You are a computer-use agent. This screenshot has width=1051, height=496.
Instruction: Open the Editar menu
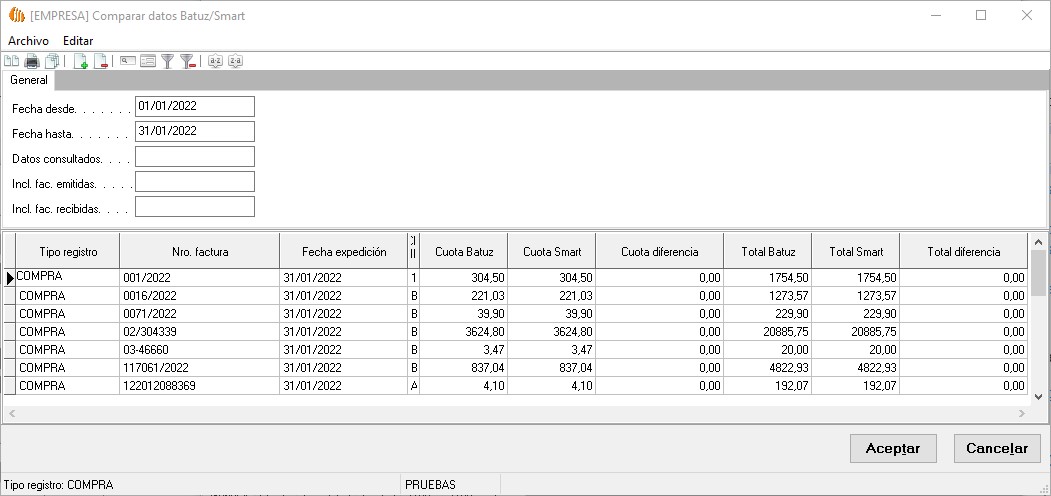tap(78, 41)
